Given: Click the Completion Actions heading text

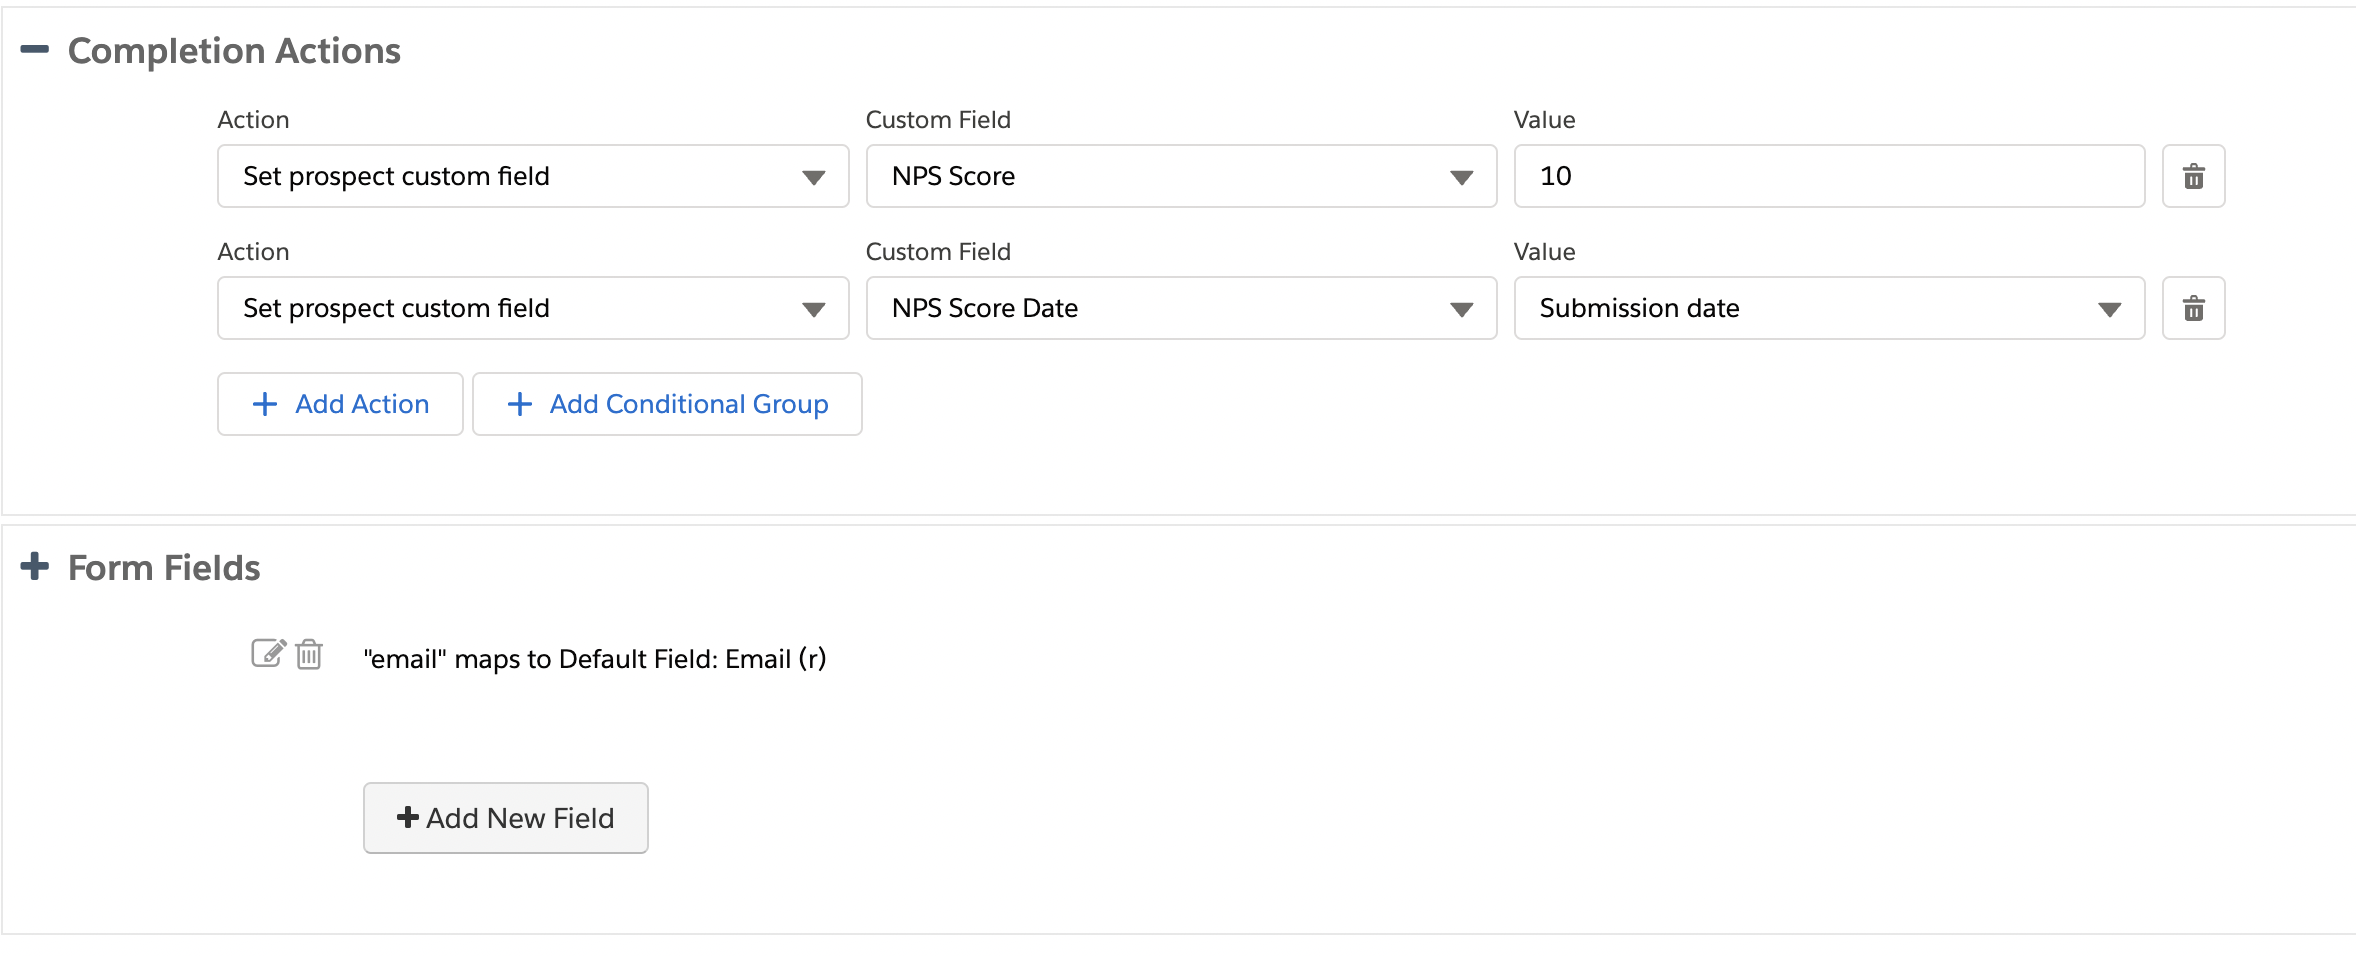Looking at the screenshot, I should tap(234, 50).
